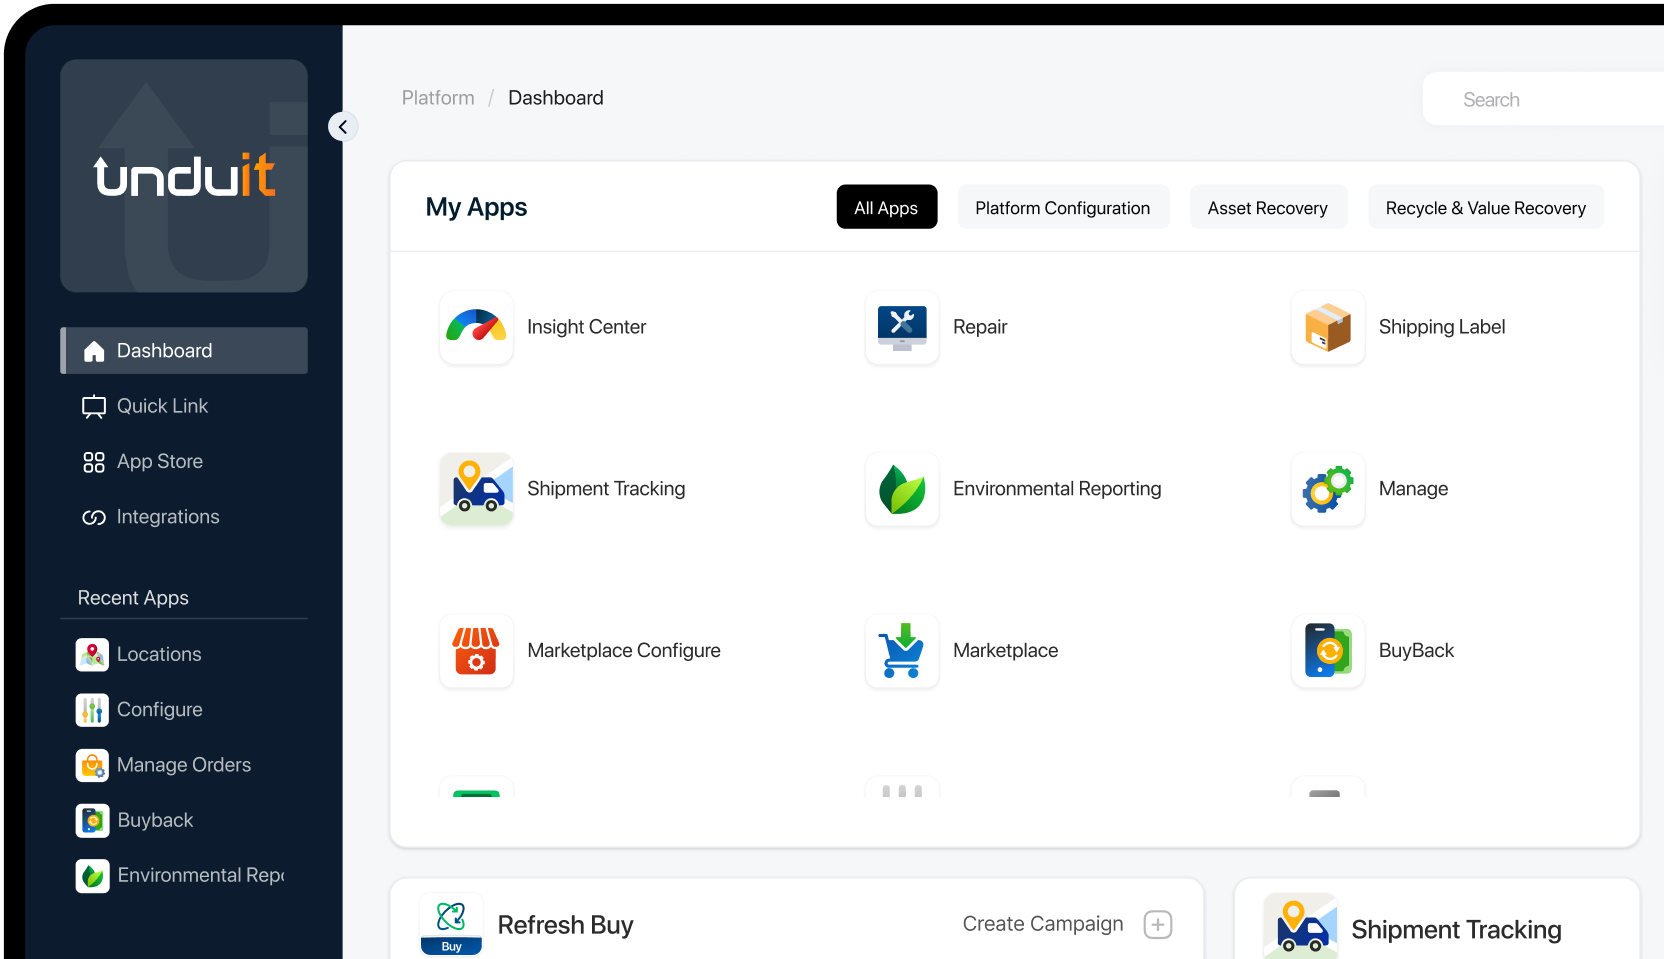Screen dimensions: 1664x959
Task: Open the Shipping Label box icon
Action: coord(1328,327)
